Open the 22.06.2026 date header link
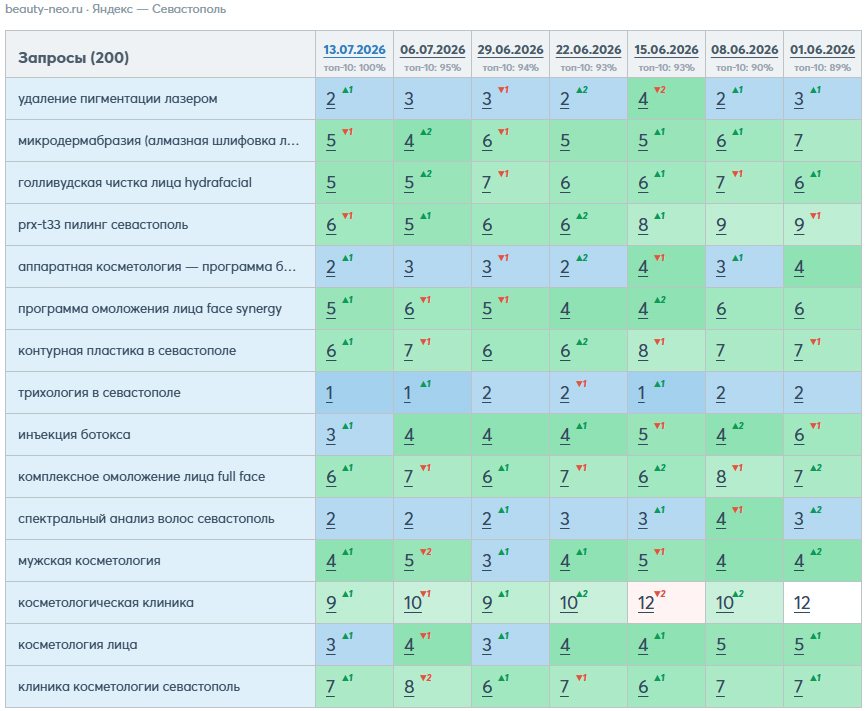The width and height of the screenshot is (866, 711). coord(588,50)
